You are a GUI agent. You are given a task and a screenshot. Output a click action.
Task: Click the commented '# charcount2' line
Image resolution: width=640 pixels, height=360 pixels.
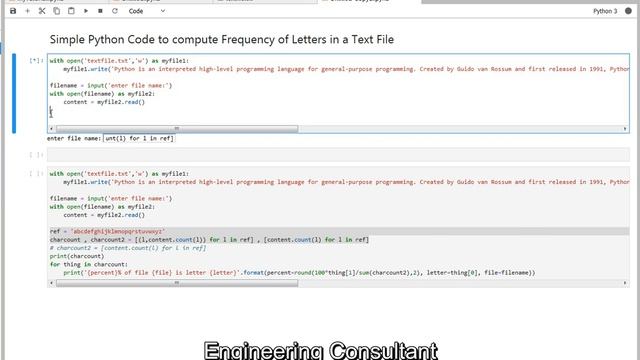[128, 248]
